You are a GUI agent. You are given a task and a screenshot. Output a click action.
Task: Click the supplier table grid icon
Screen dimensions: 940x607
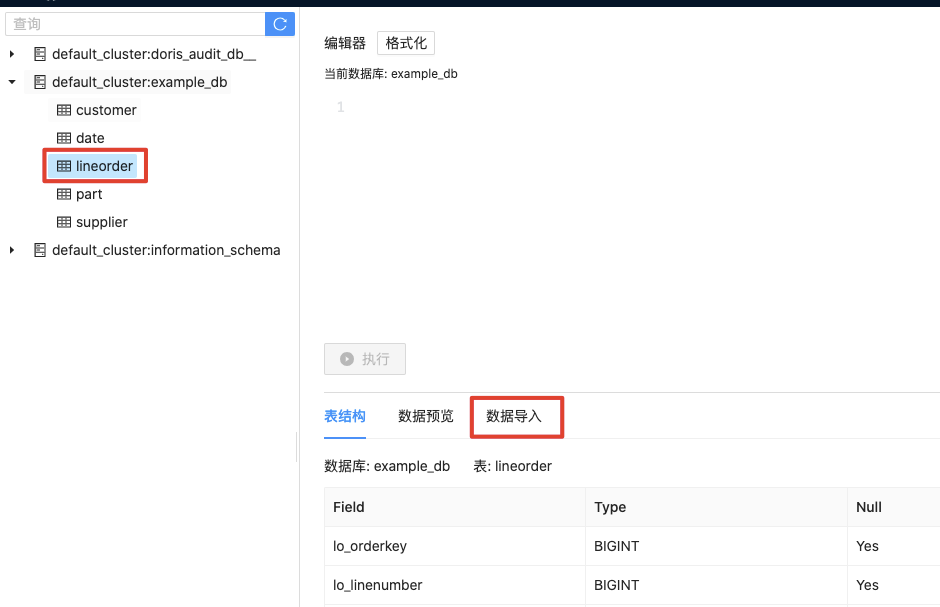click(64, 222)
